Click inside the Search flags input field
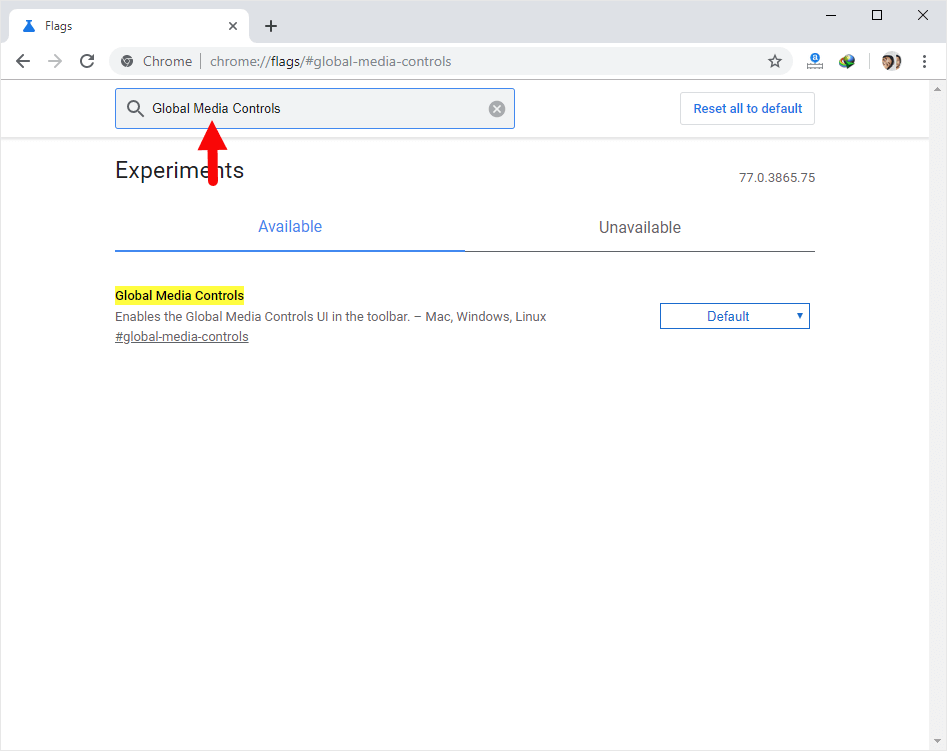 coord(315,109)
